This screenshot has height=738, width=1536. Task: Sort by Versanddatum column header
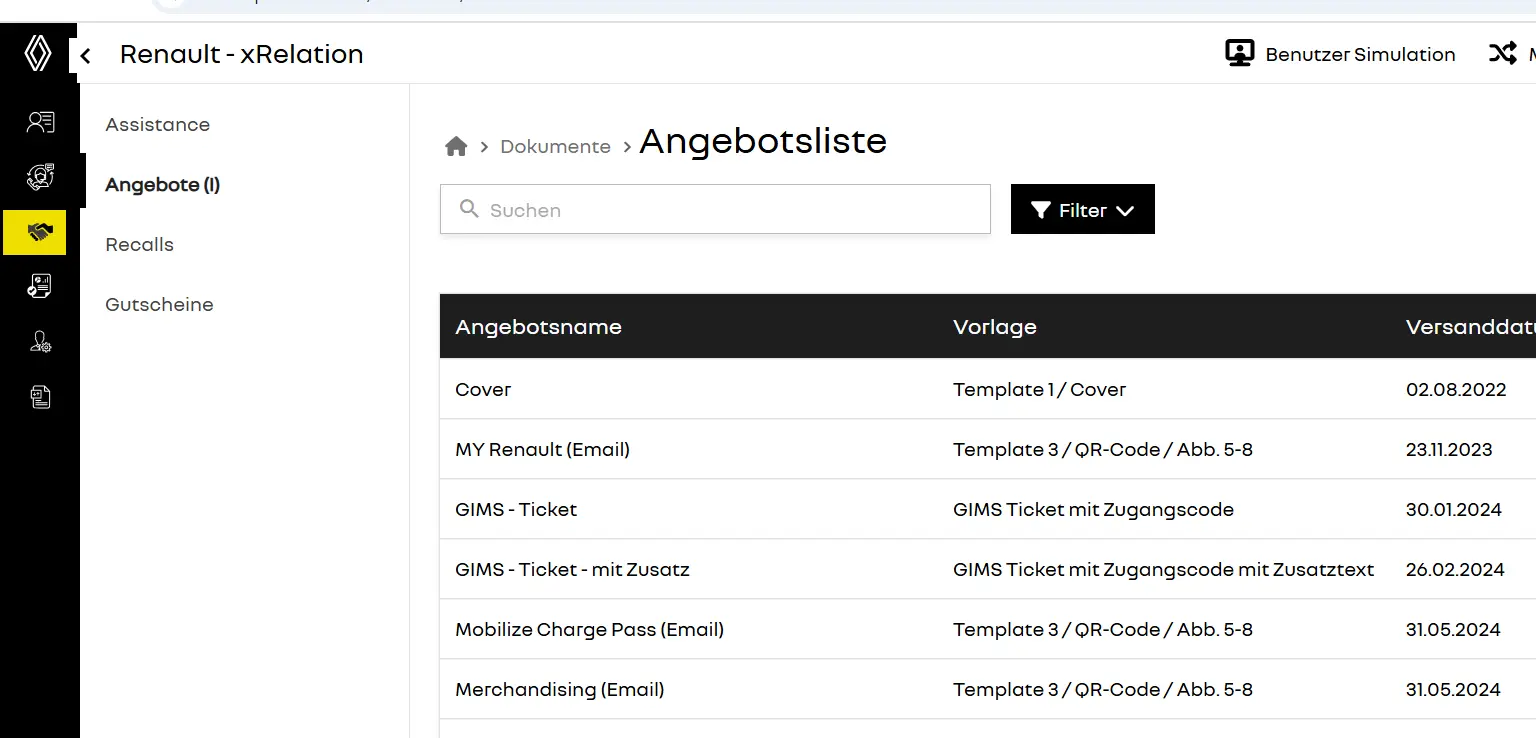tap(1471, 327)
